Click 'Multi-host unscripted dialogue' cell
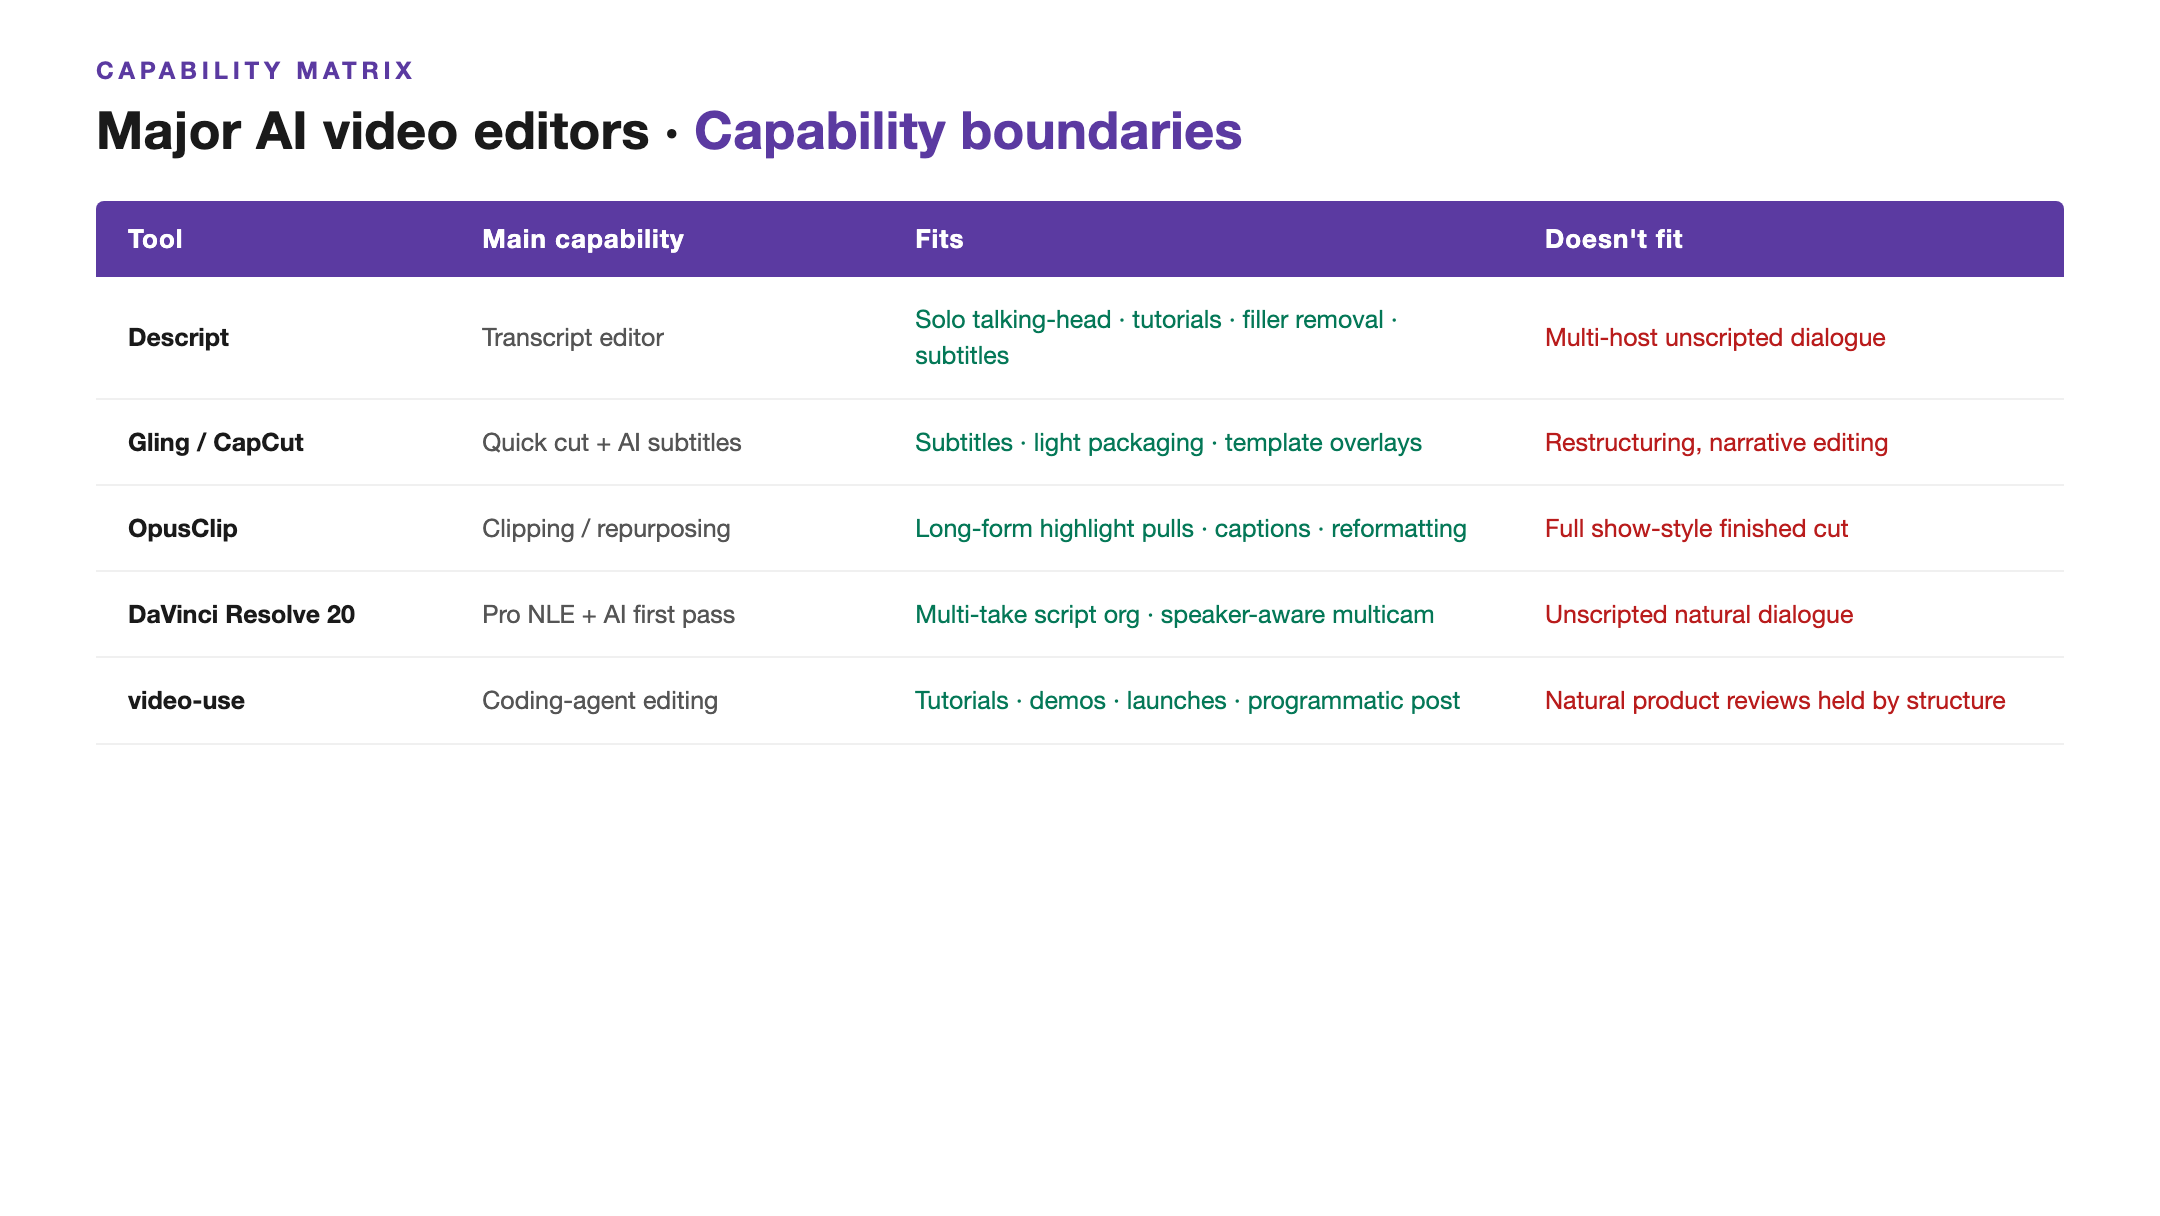This screenshot has width=2160, height=1216. 1715,338
